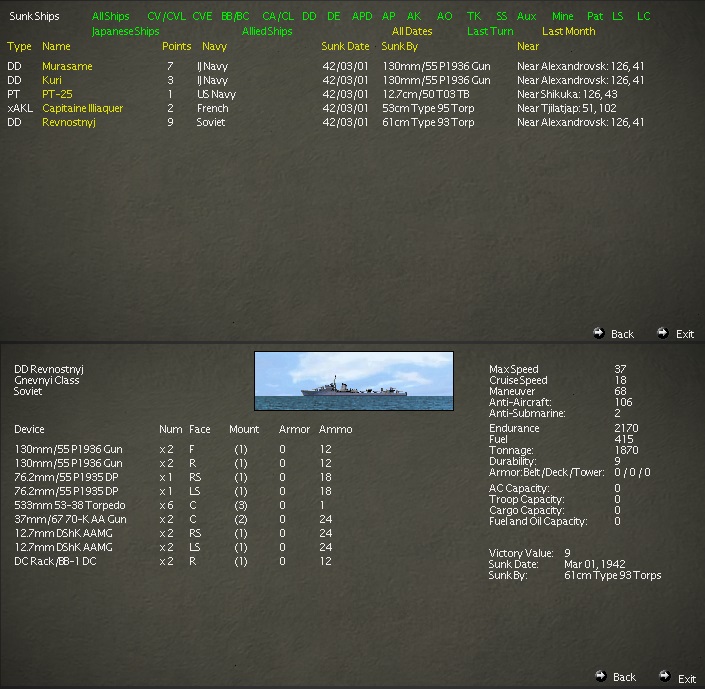Image resolution: width=705 pixels, height=689 pixels.
Task: Show Japanese Ships only
Action: tap(125, 31)
